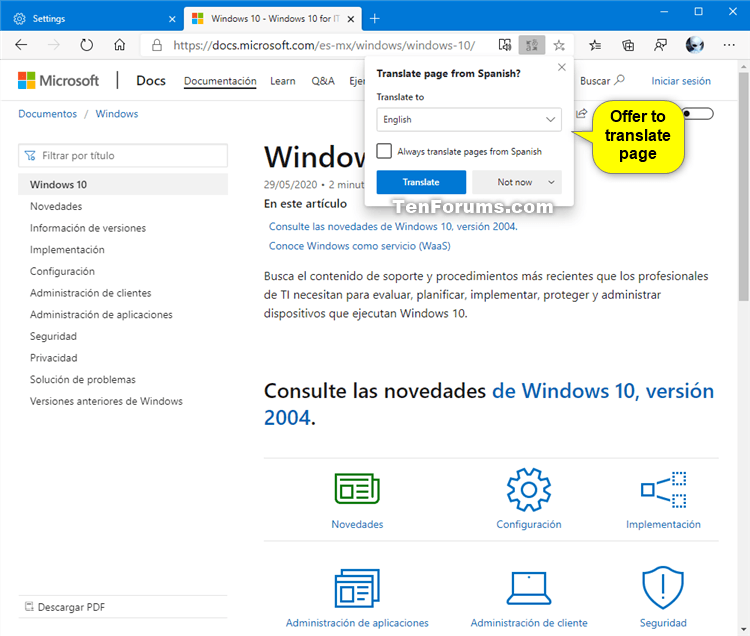The image size is (750, 636).
Task: Refresh the current page
Action: [x=87, y=45]
